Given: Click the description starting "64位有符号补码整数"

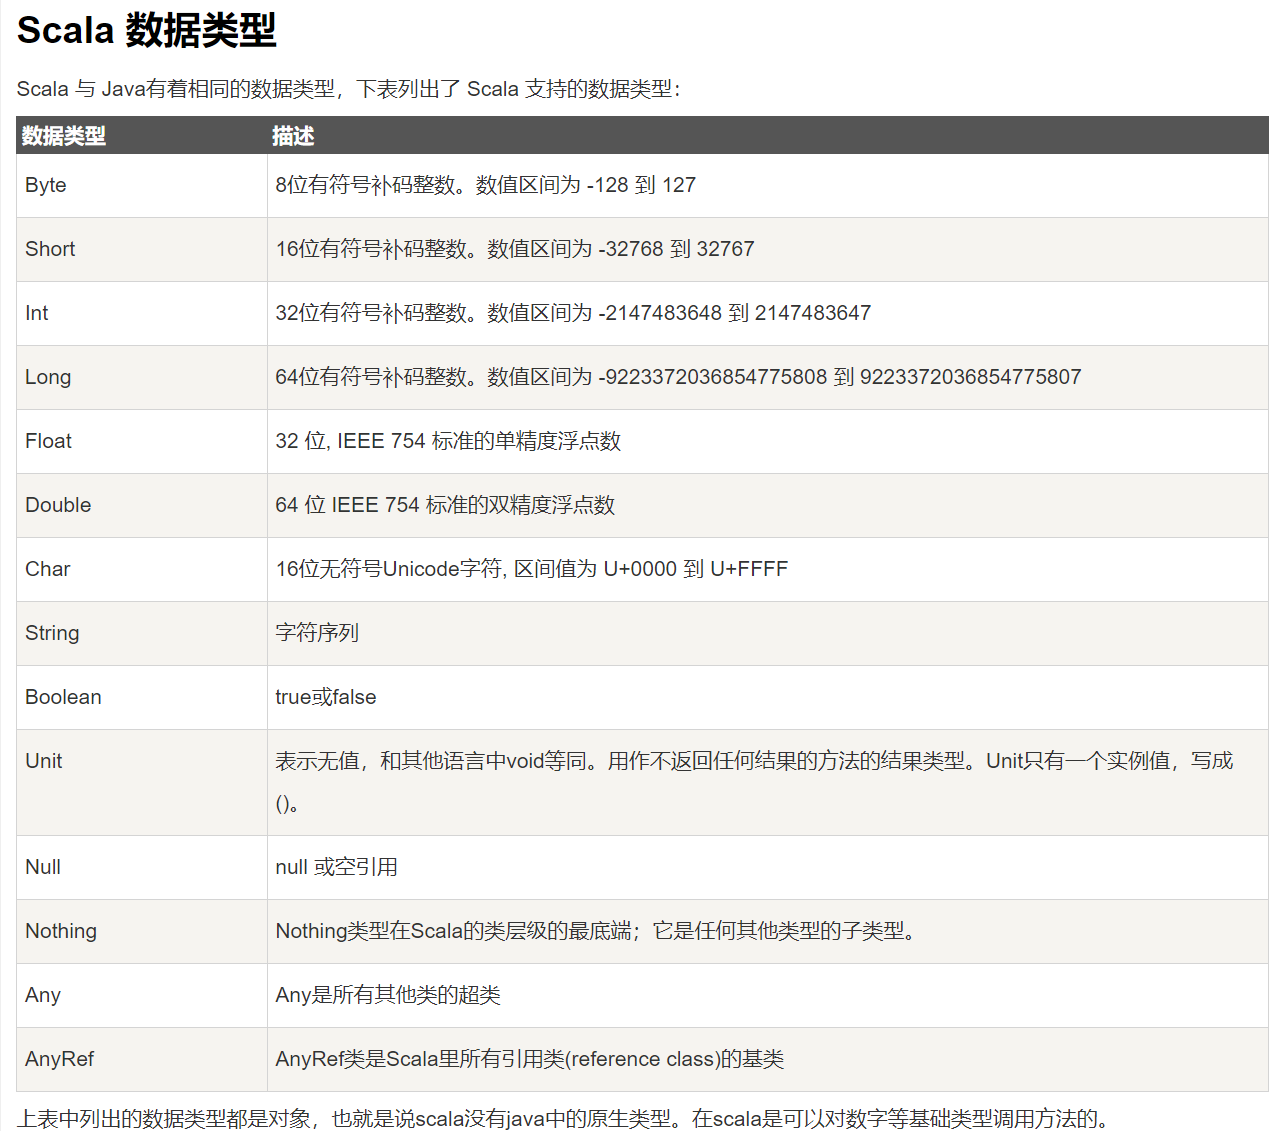Looking at the screenshot, I should 678,377.
